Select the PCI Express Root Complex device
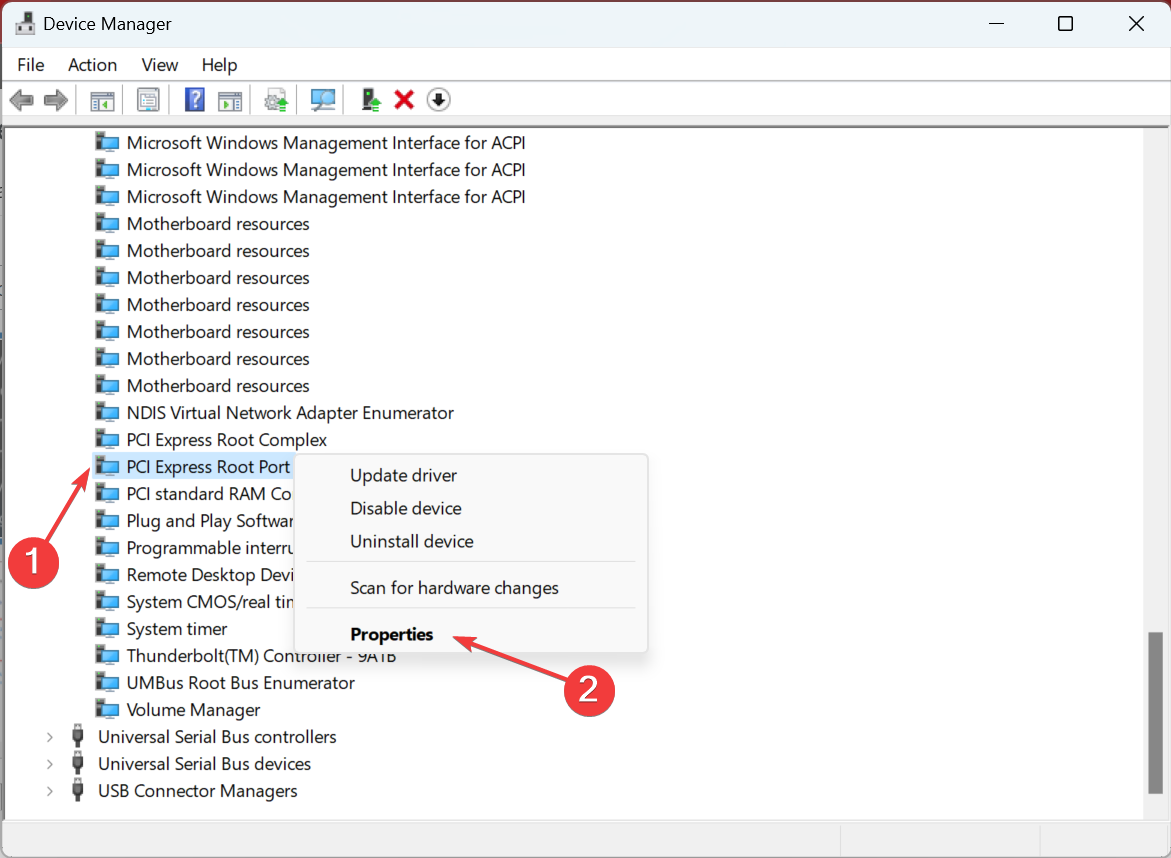This screenshot has width=1171, height=858. pos(226,440)
